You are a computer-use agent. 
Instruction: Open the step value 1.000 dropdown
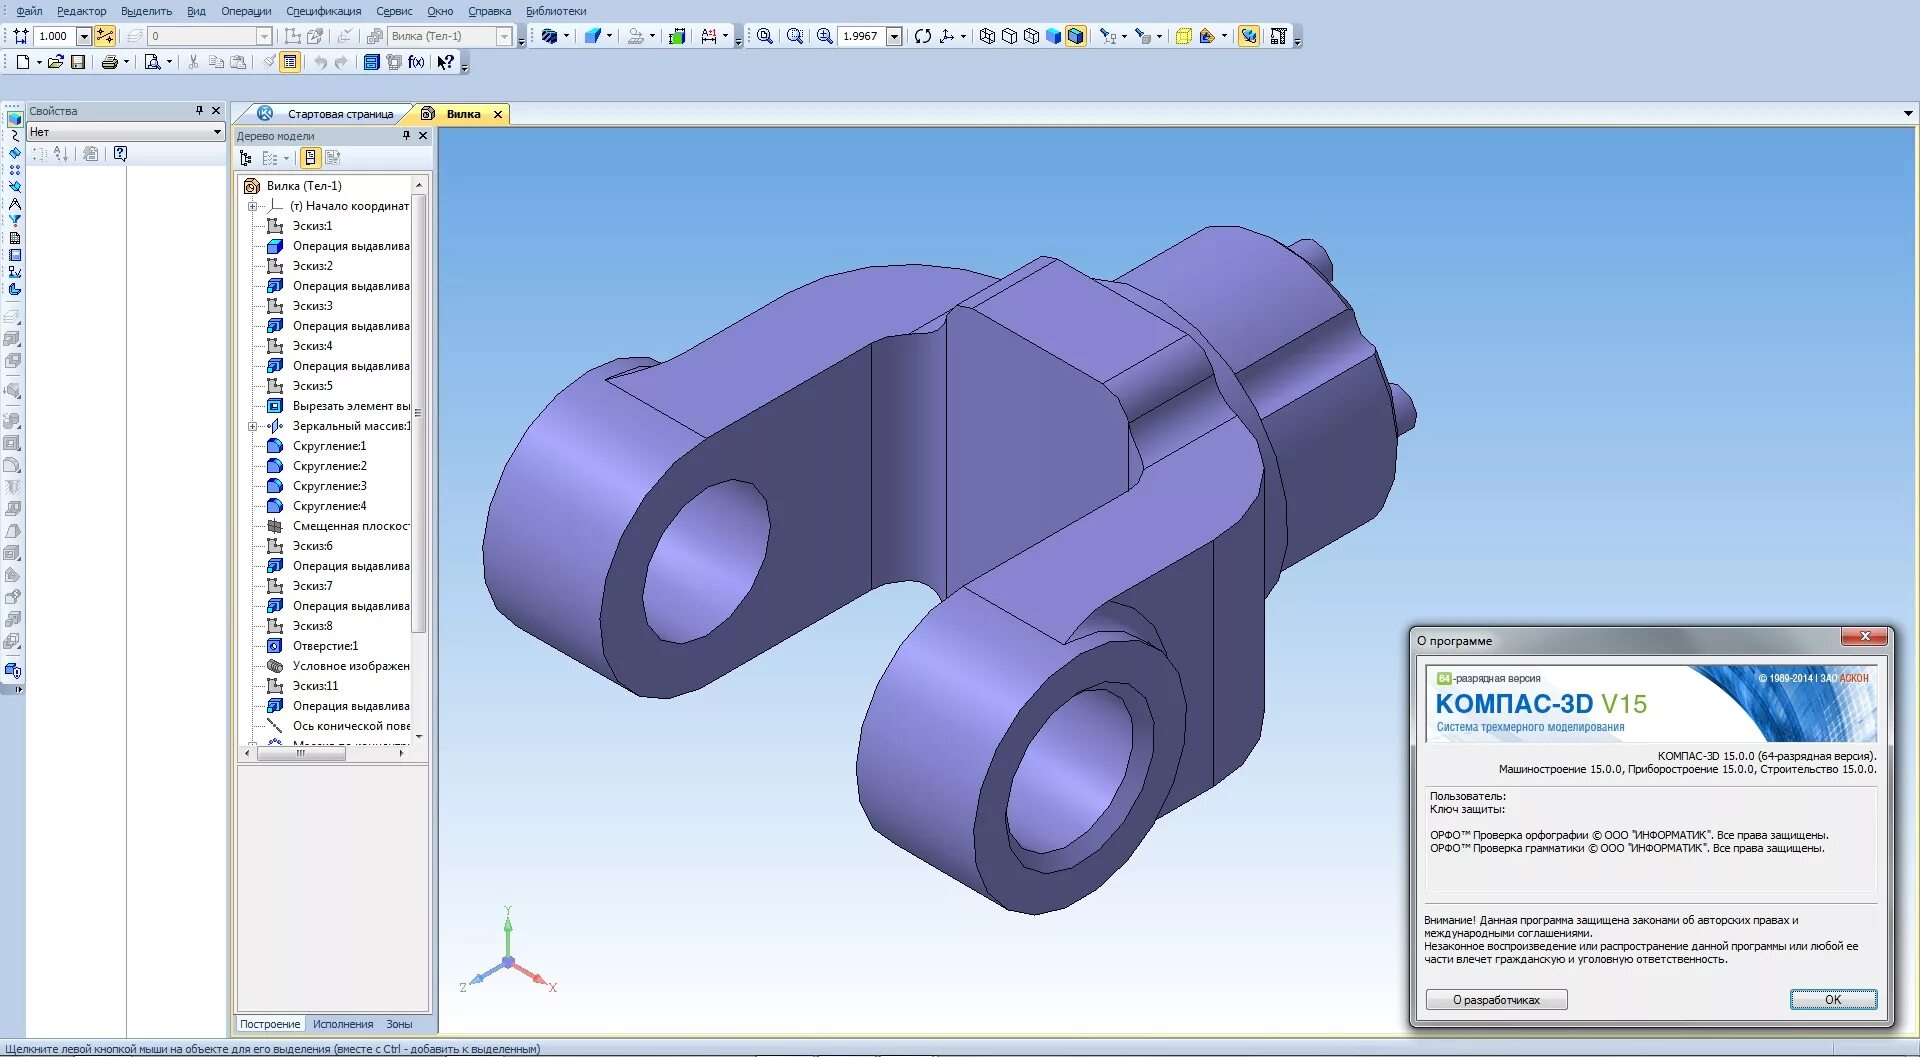84,36
